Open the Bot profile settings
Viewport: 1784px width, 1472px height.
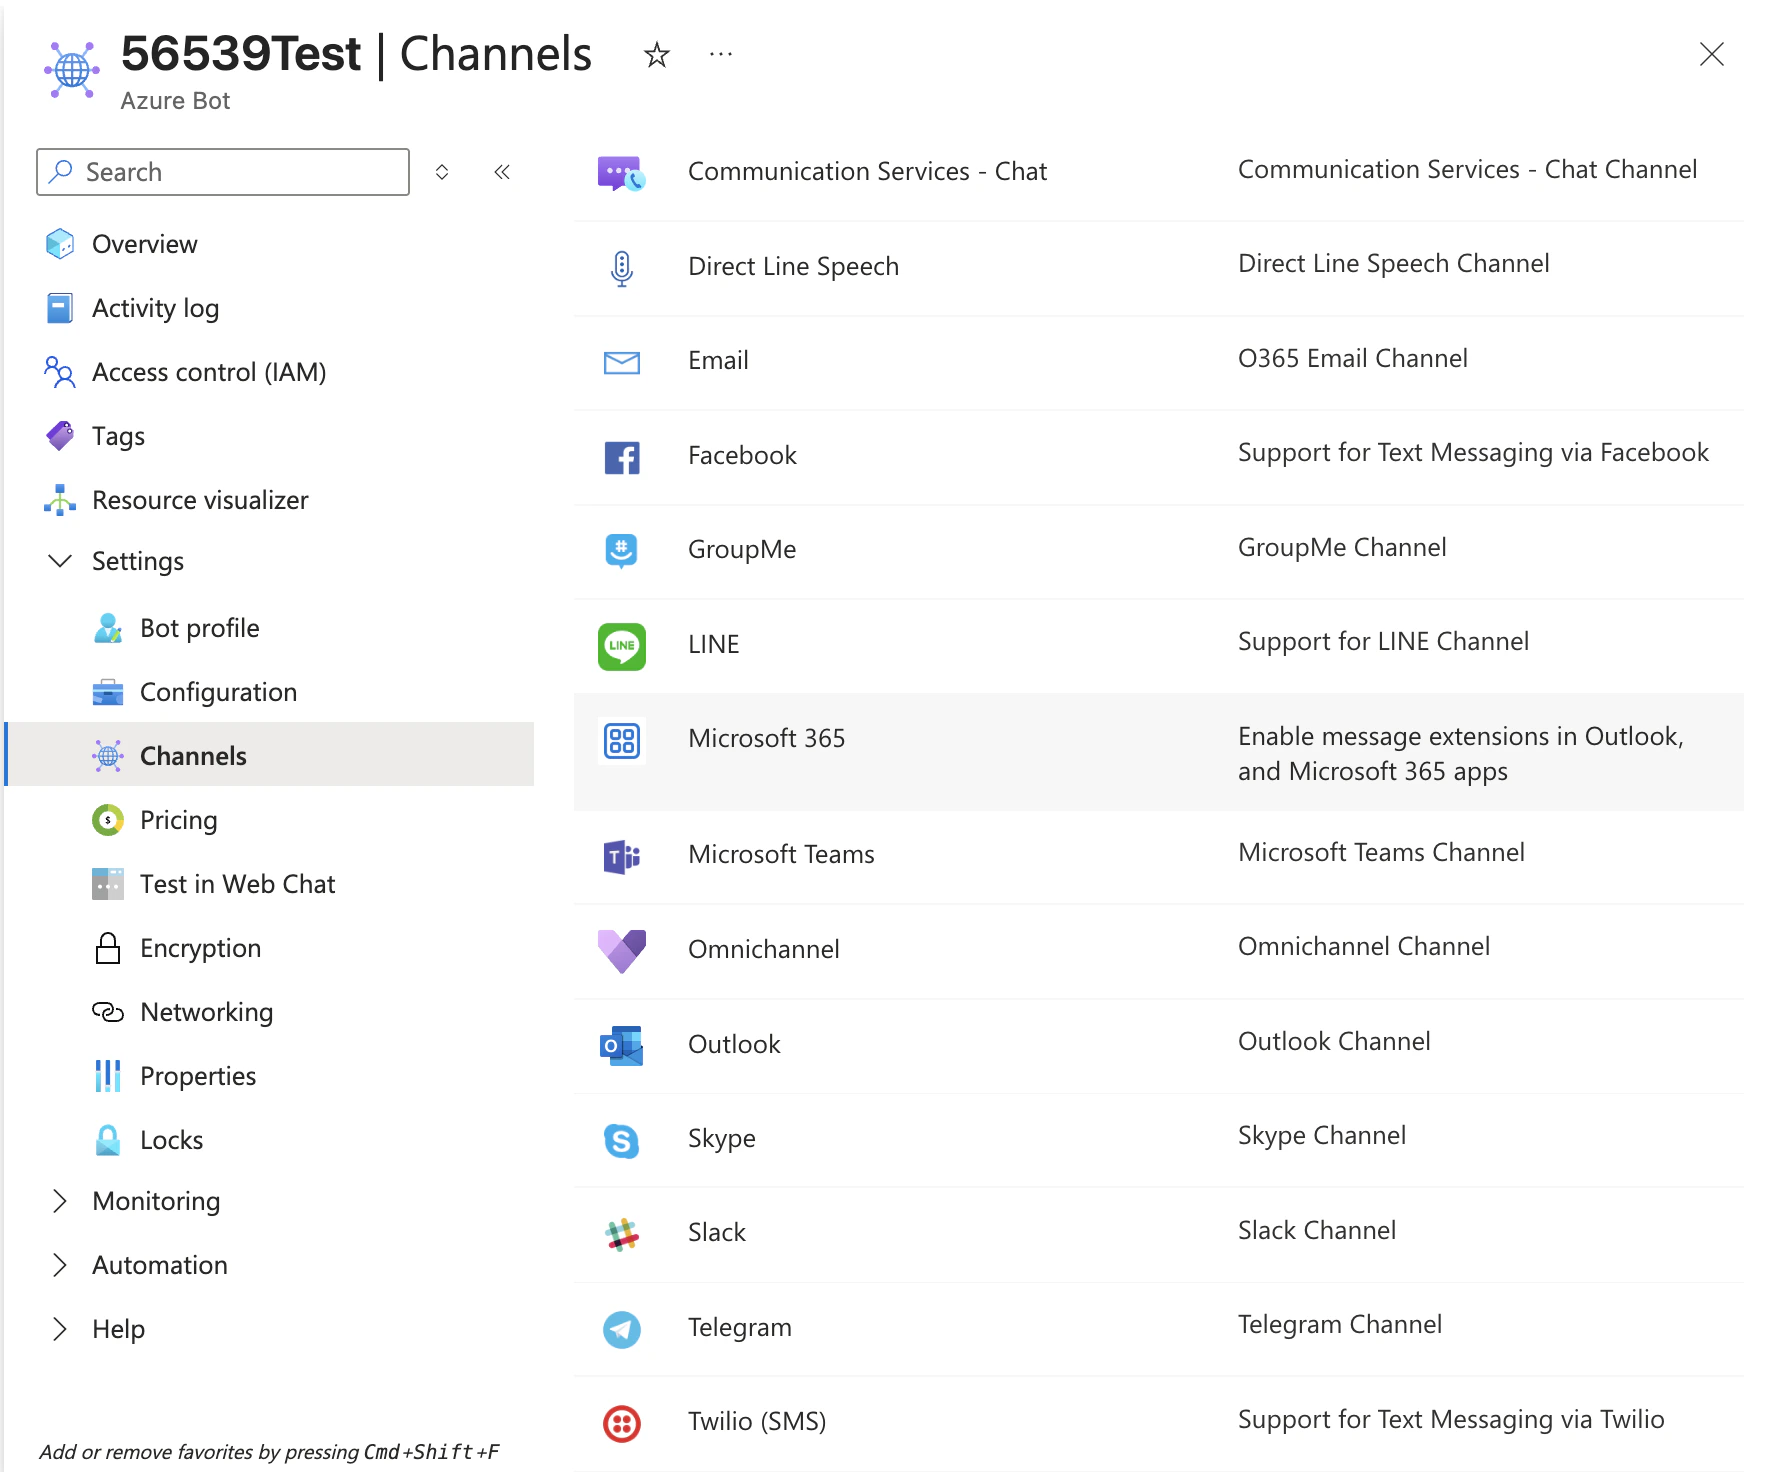point(198,628)
